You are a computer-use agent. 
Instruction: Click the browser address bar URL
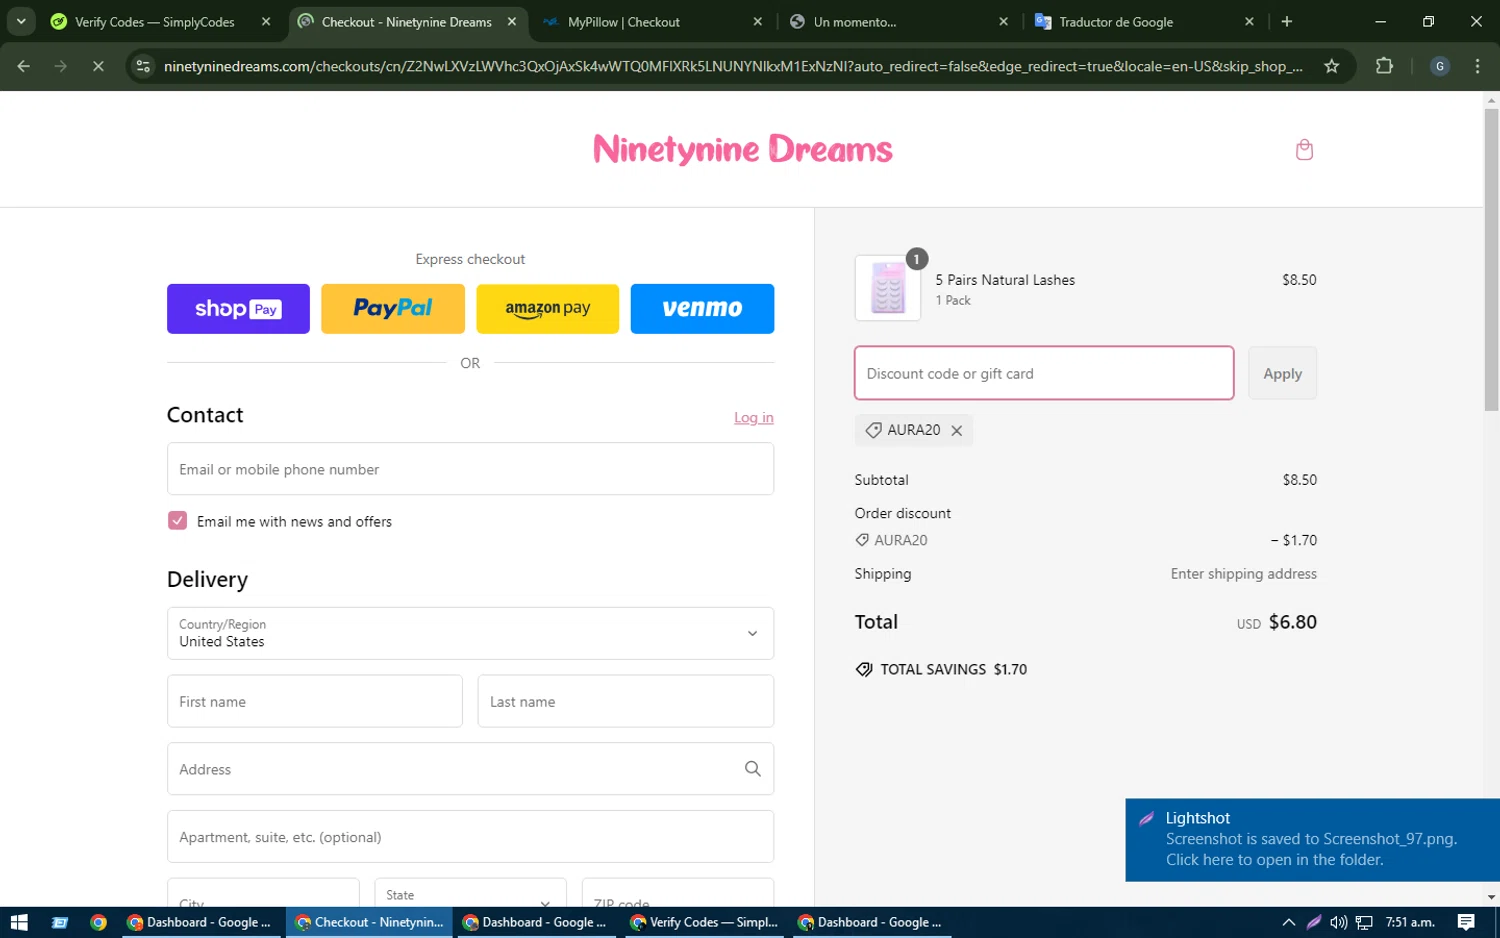click(733, 66)
